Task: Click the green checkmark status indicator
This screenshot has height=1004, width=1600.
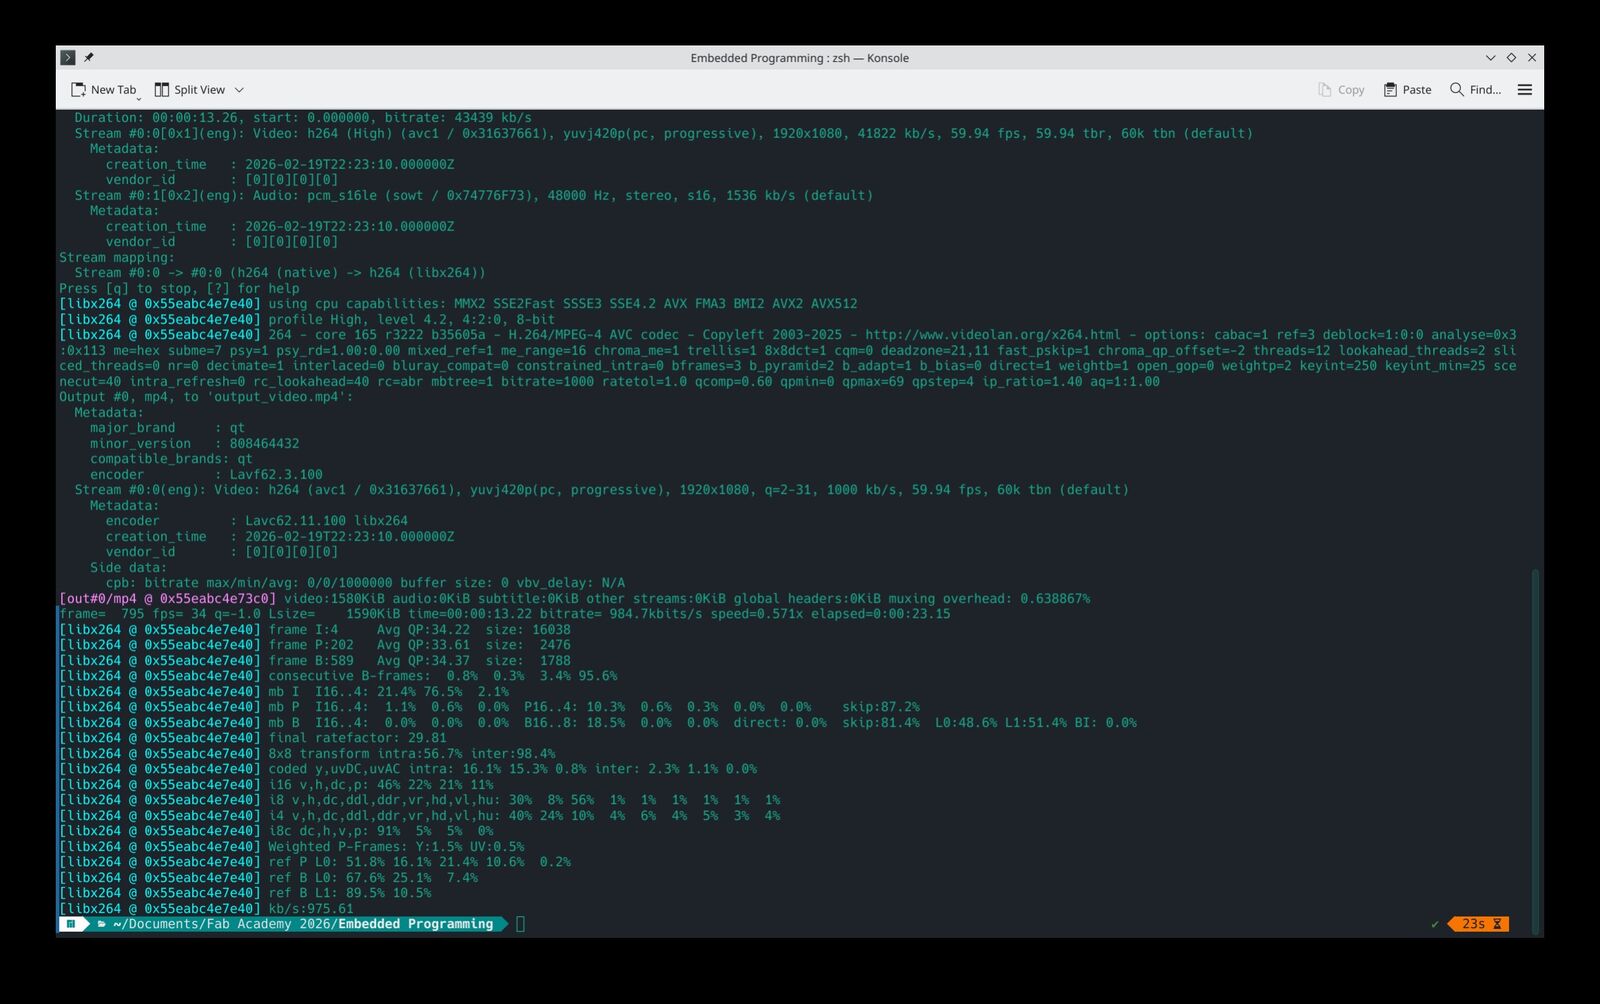Action: pyautogui.click(x=1435, y=924)
